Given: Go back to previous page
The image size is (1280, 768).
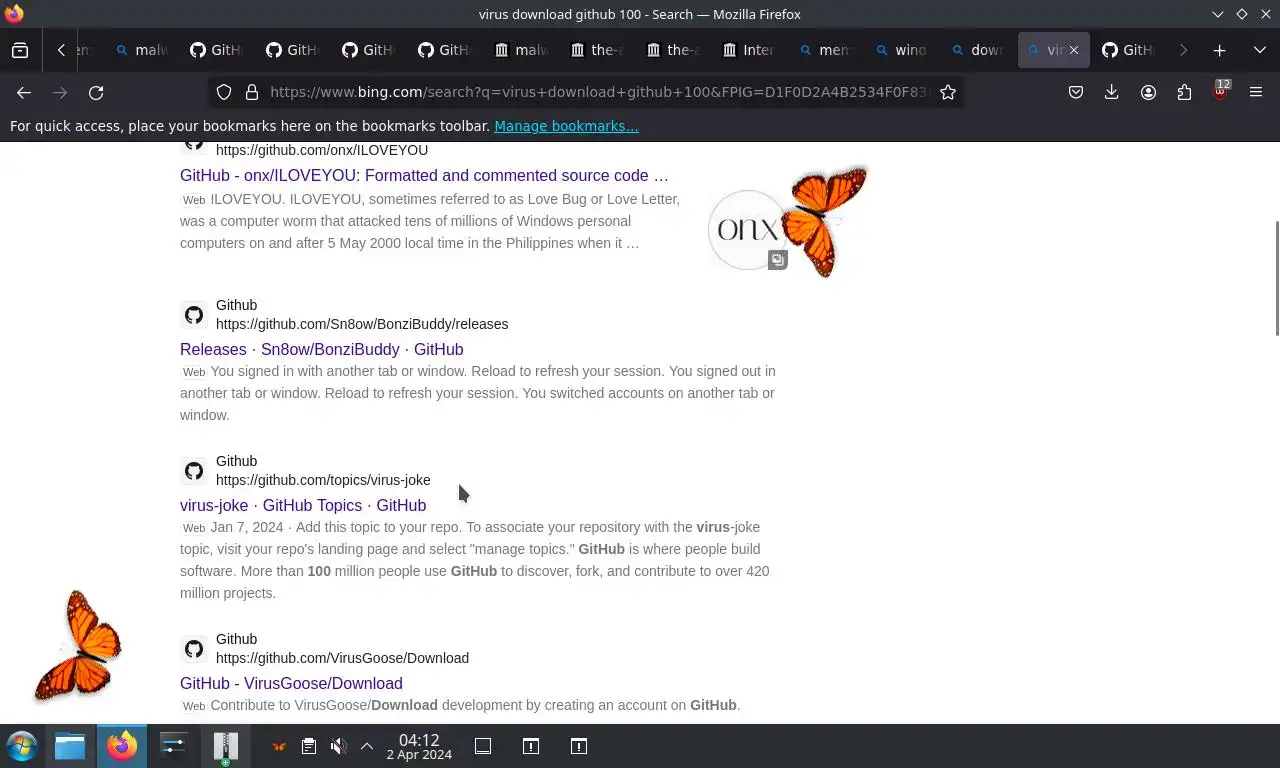Looking at the screenshot, I should [24, 92].
